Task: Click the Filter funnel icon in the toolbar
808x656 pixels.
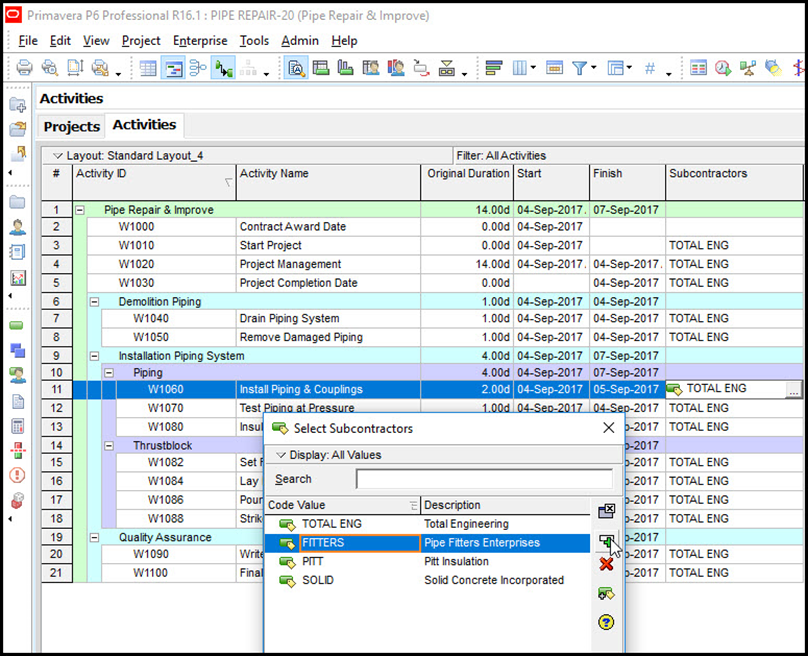Action: (x=580, y=68)
